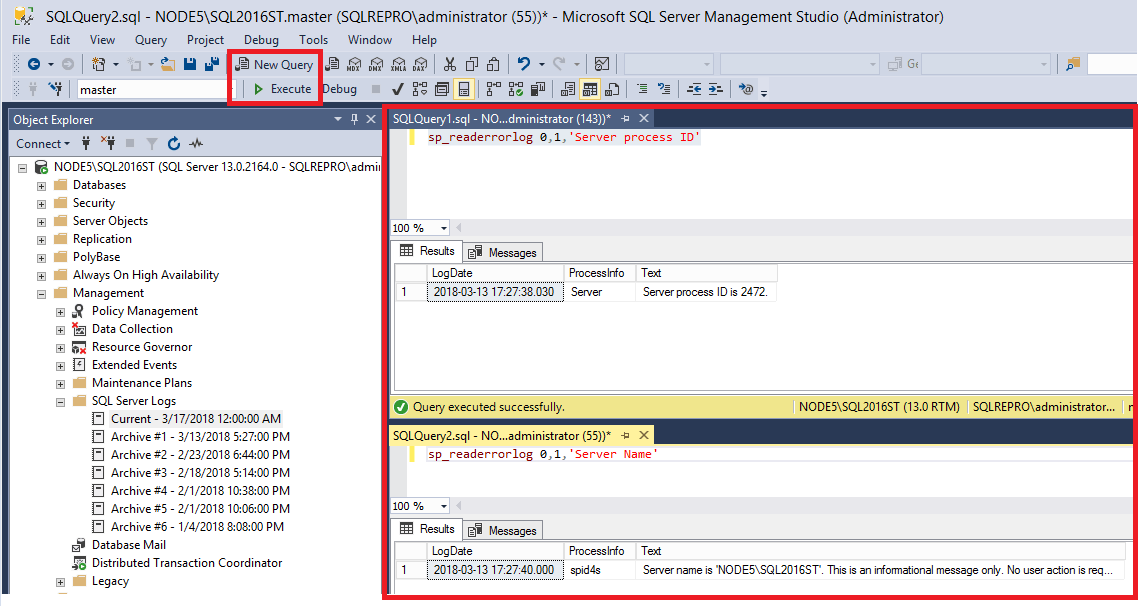1145x606 pixels.
Task: Switch to the Messages tab of SQLQuery1
Action: click(x=502, y=251)
